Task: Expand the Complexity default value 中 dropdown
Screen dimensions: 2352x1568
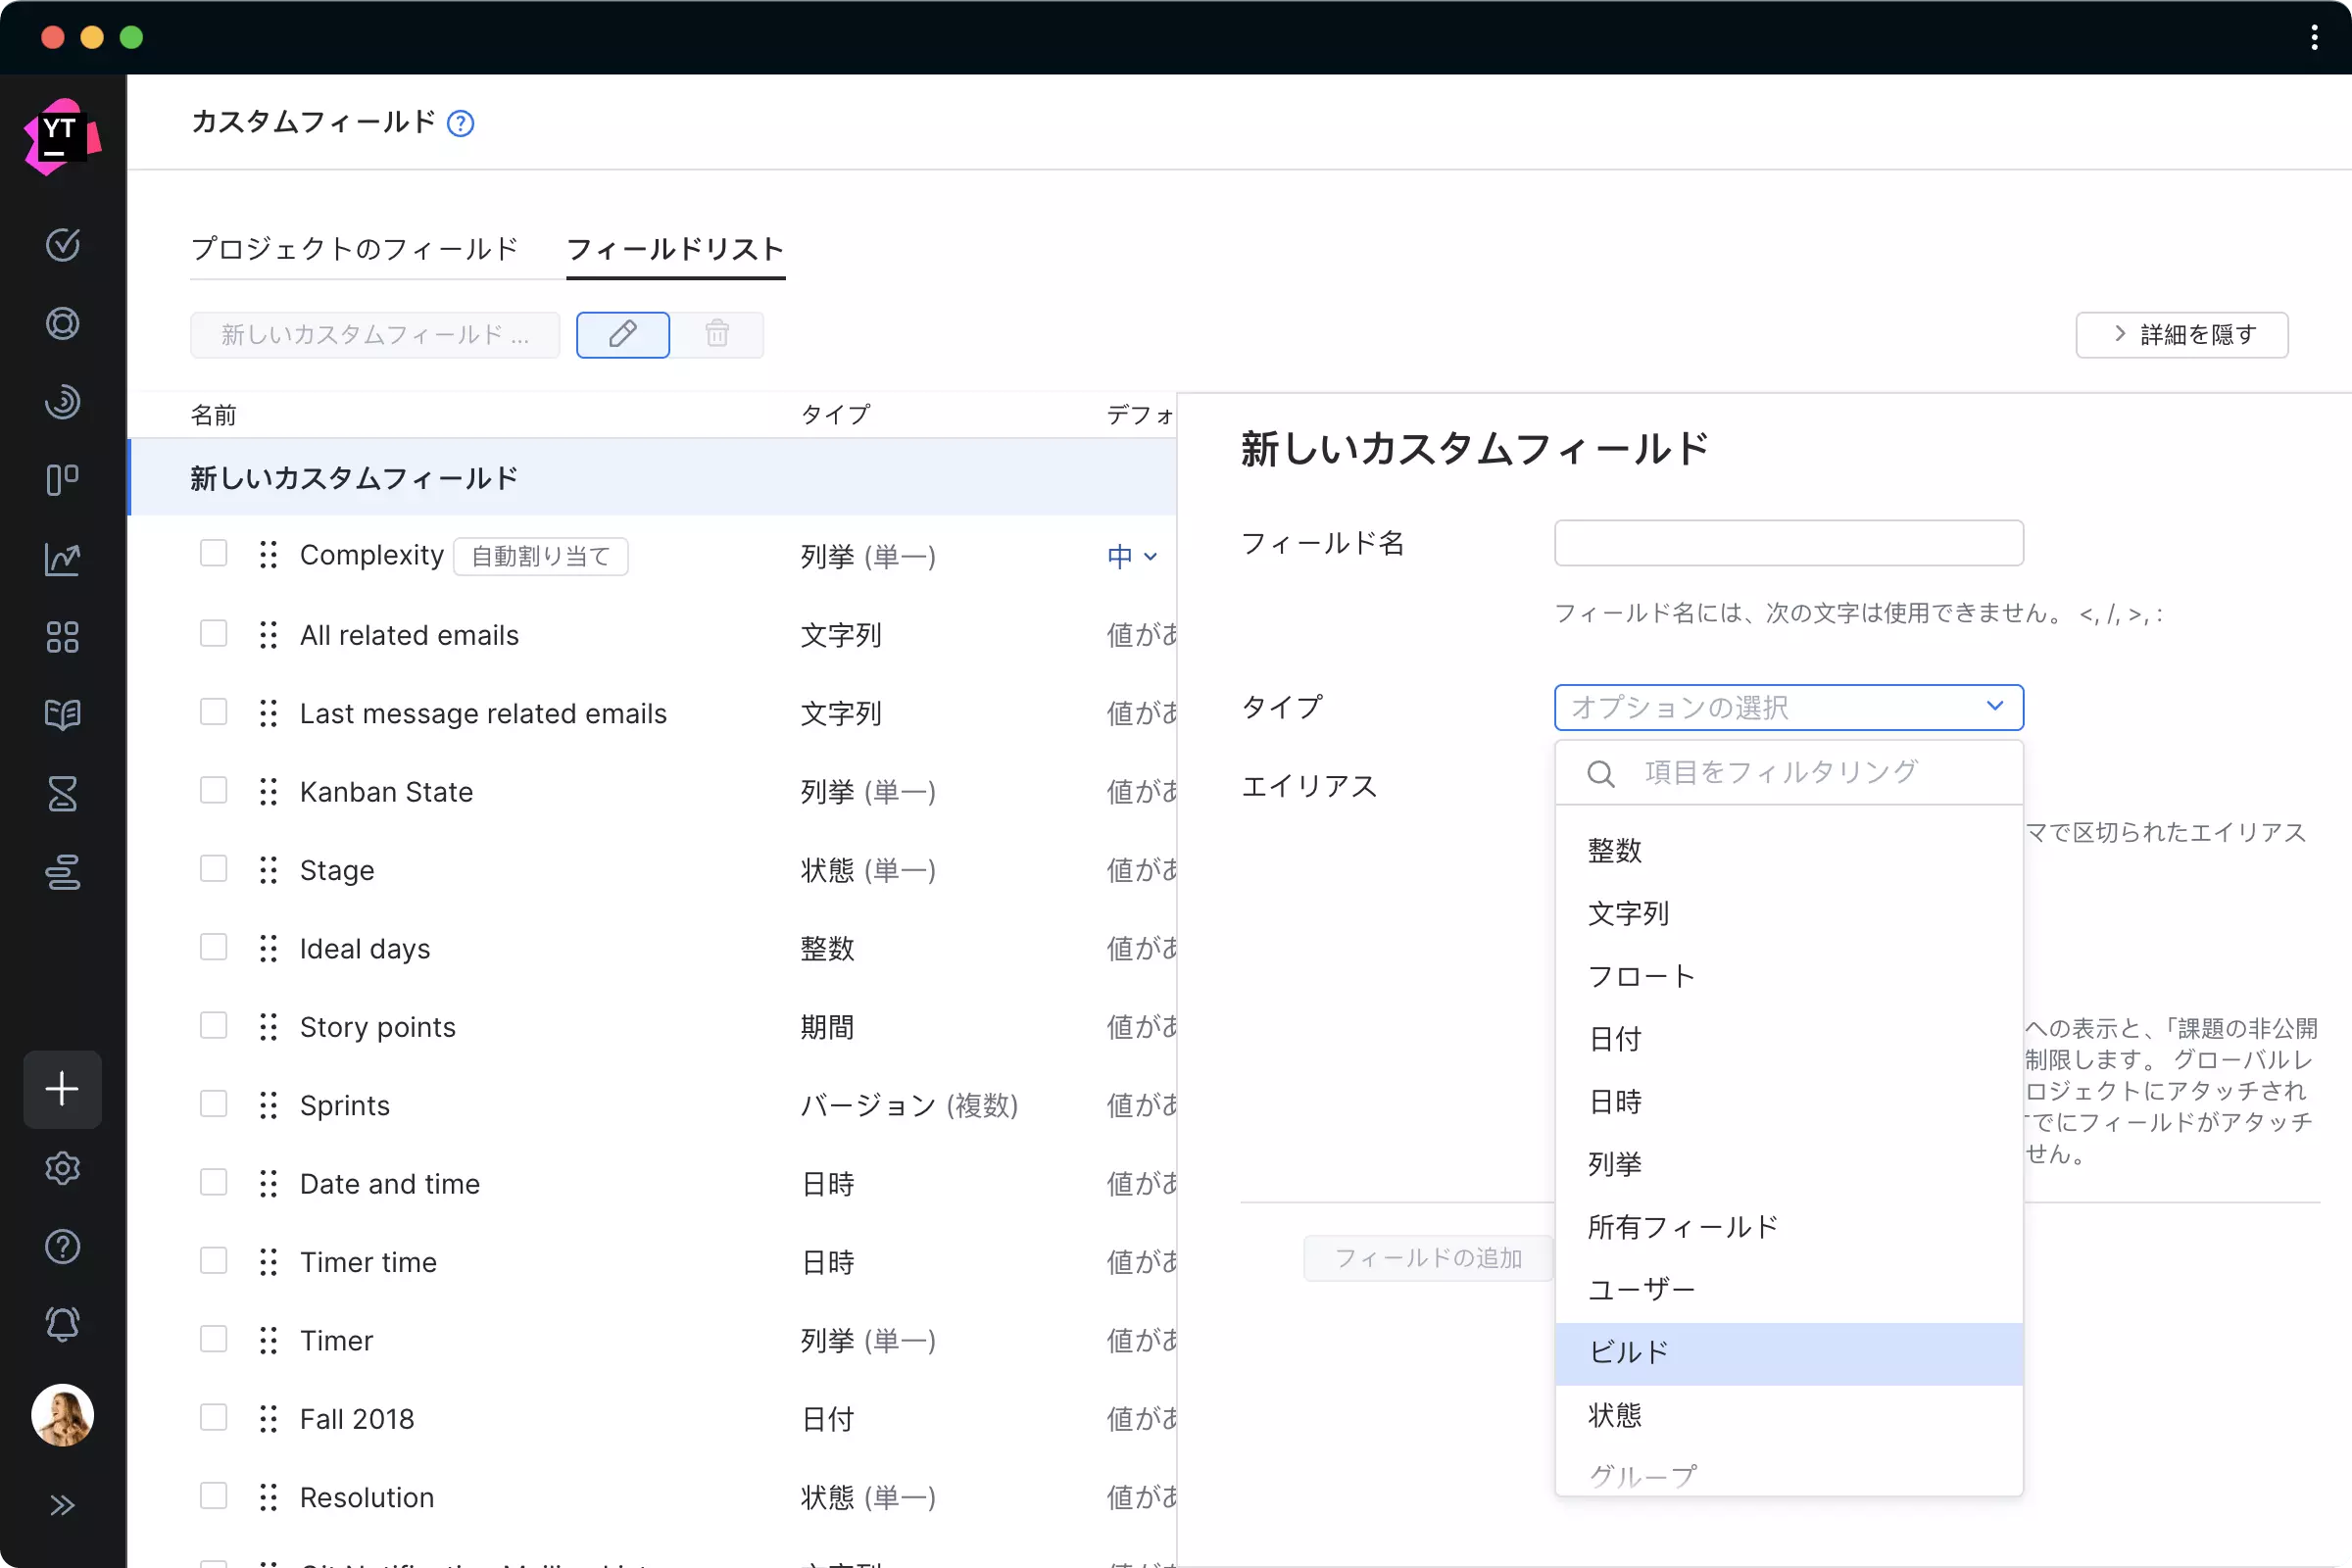Action: click(1132, 556)
